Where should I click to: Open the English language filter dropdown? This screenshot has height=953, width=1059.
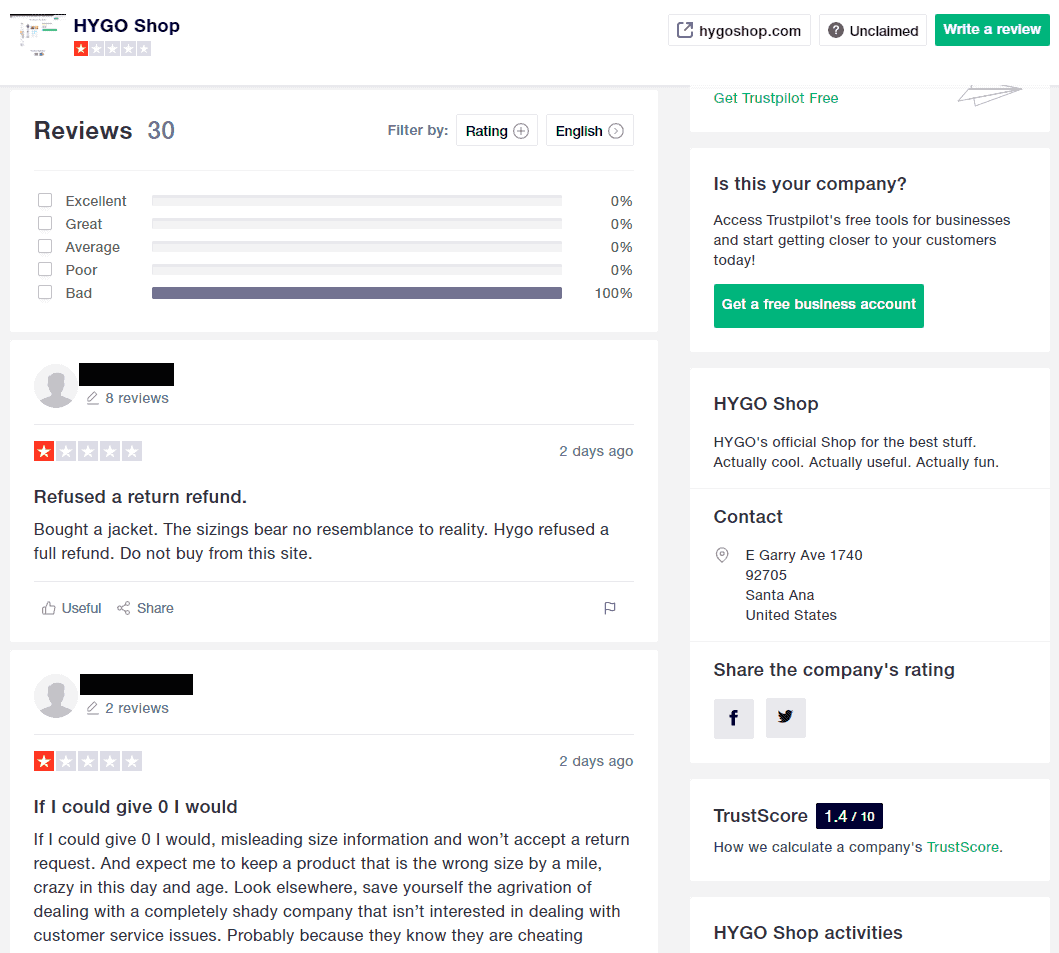[589, 130]
